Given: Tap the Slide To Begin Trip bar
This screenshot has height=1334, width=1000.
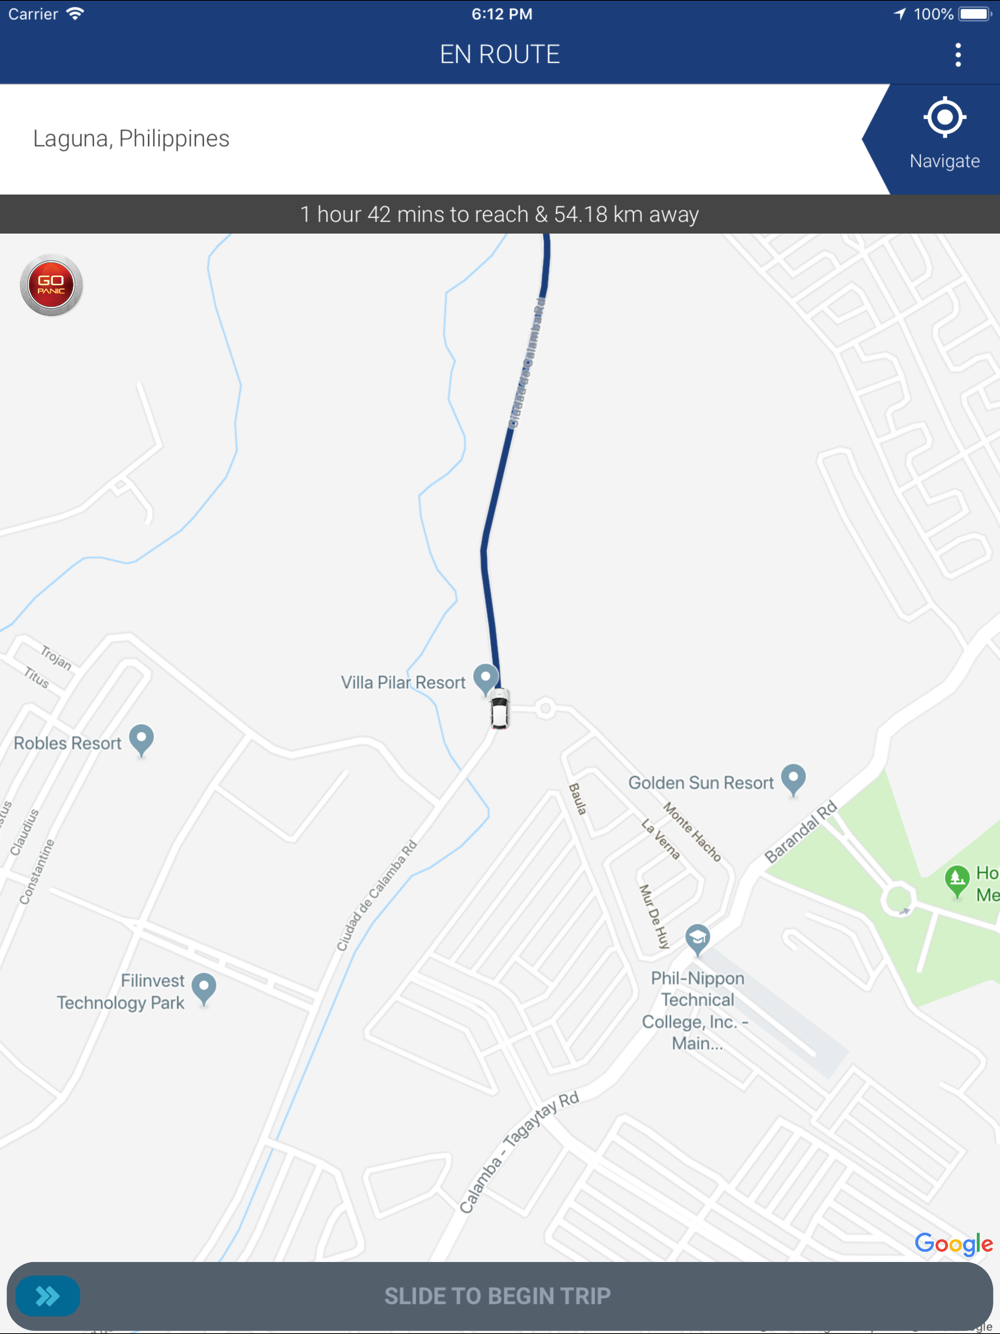Looking at the screenshot, I should [500, 1296].
